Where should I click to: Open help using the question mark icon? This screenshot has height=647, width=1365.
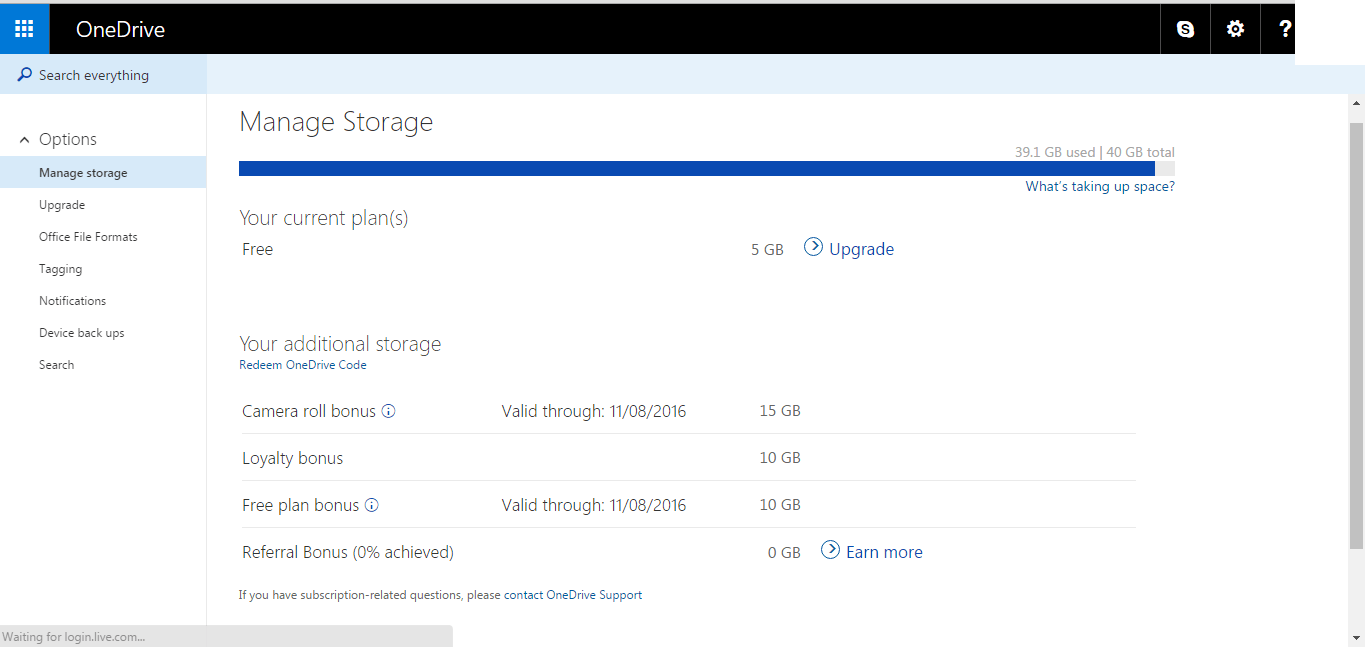click(1283, 28)
